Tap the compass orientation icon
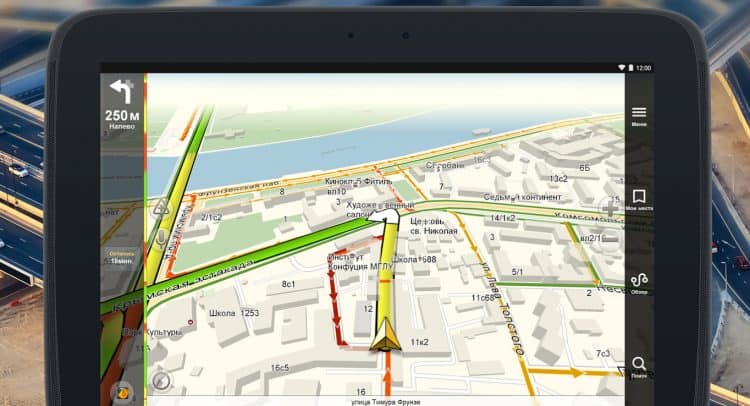 click(160, 381)
